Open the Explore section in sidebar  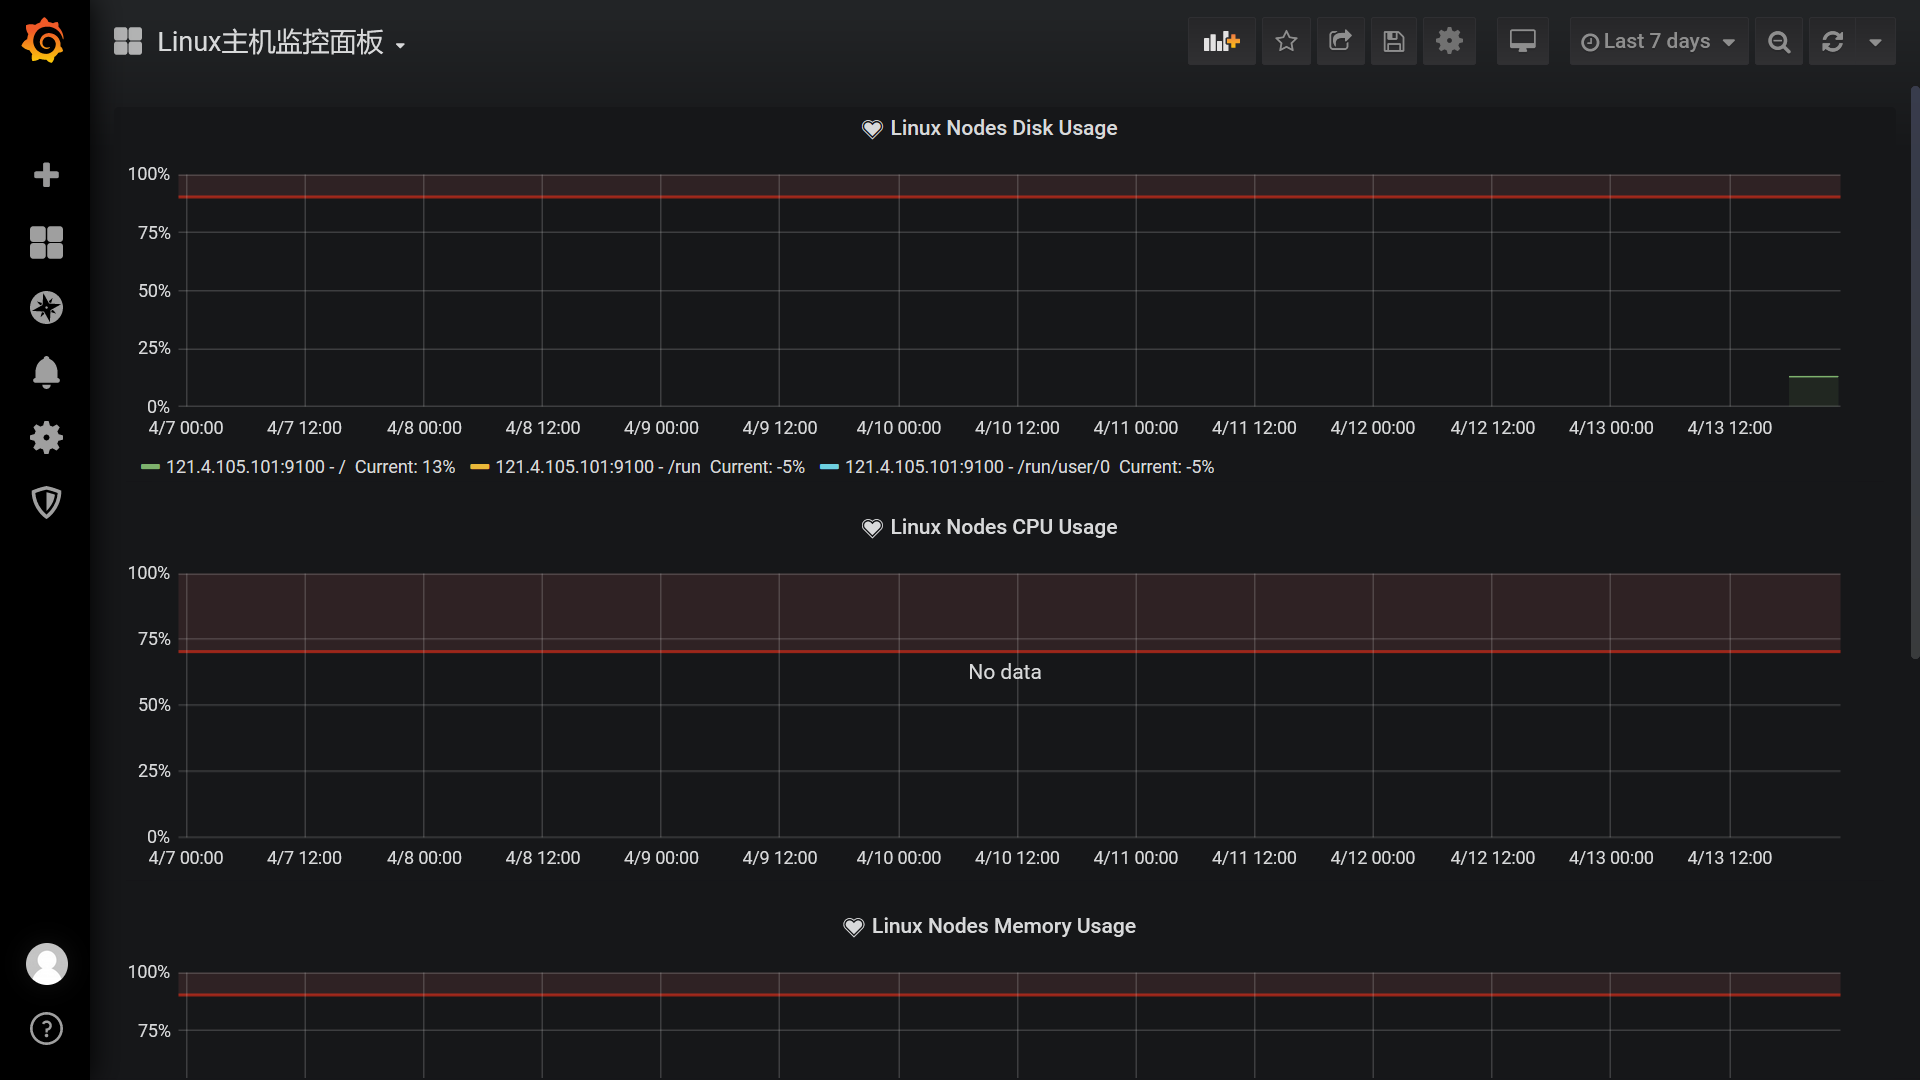click(x=46, y=307)
